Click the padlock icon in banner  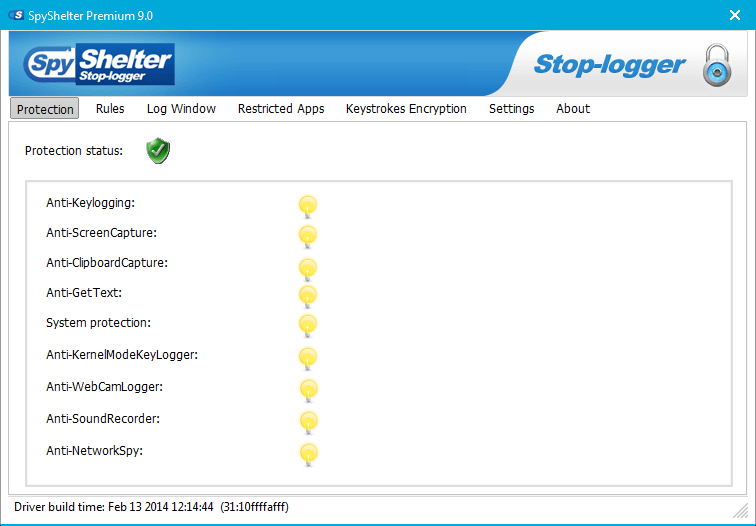(717, 65)
